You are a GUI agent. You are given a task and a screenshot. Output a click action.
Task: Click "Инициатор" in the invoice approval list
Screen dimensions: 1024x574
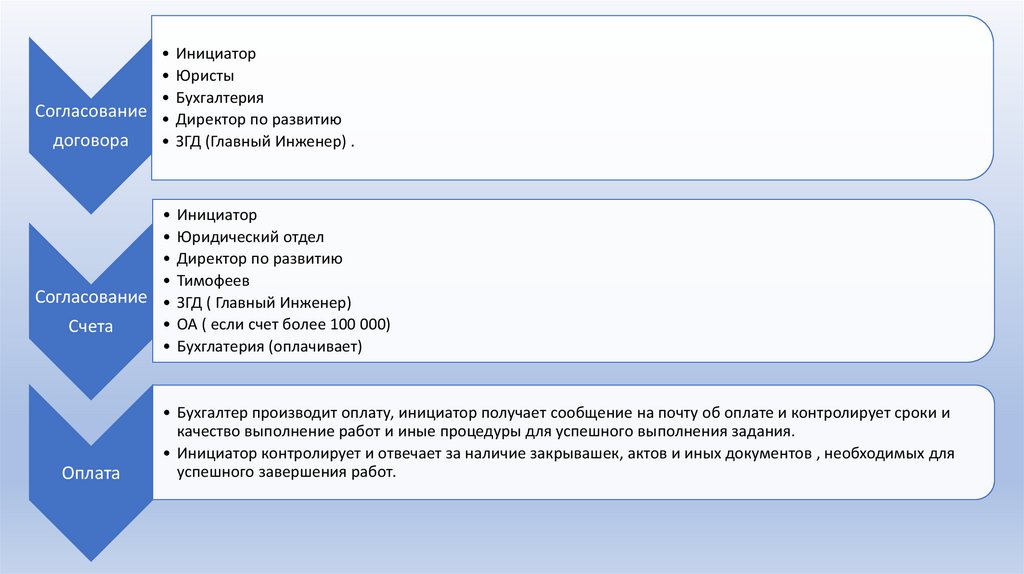pos(216,215)
